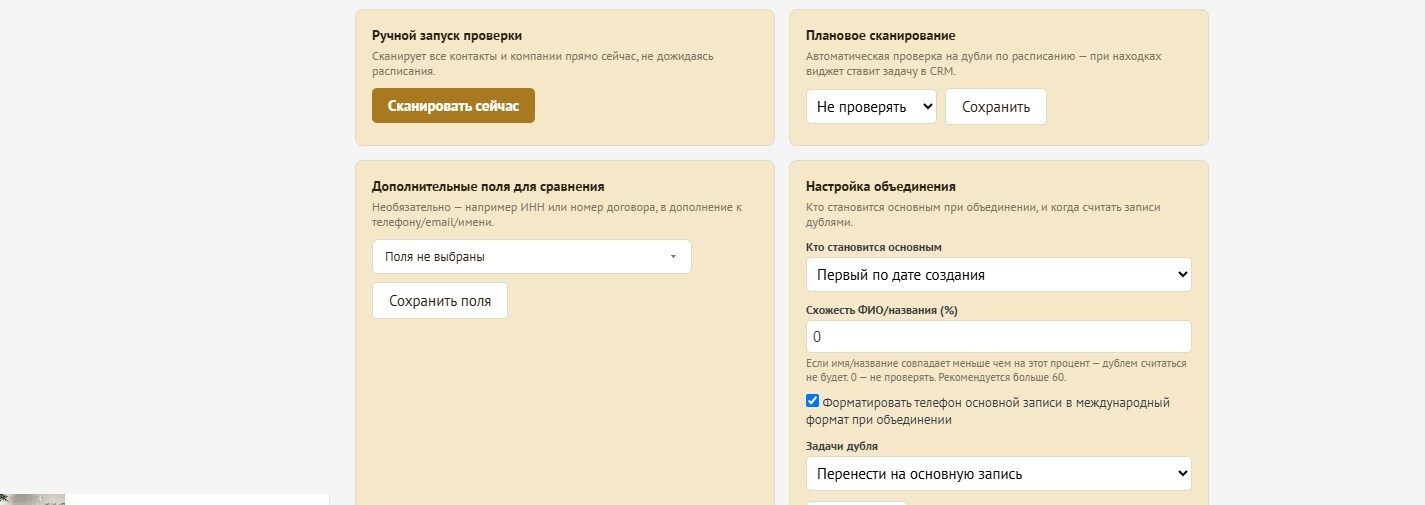Select the Ручной запуск проверки heading
The image size is (1425, 505).
pos(447,36)
